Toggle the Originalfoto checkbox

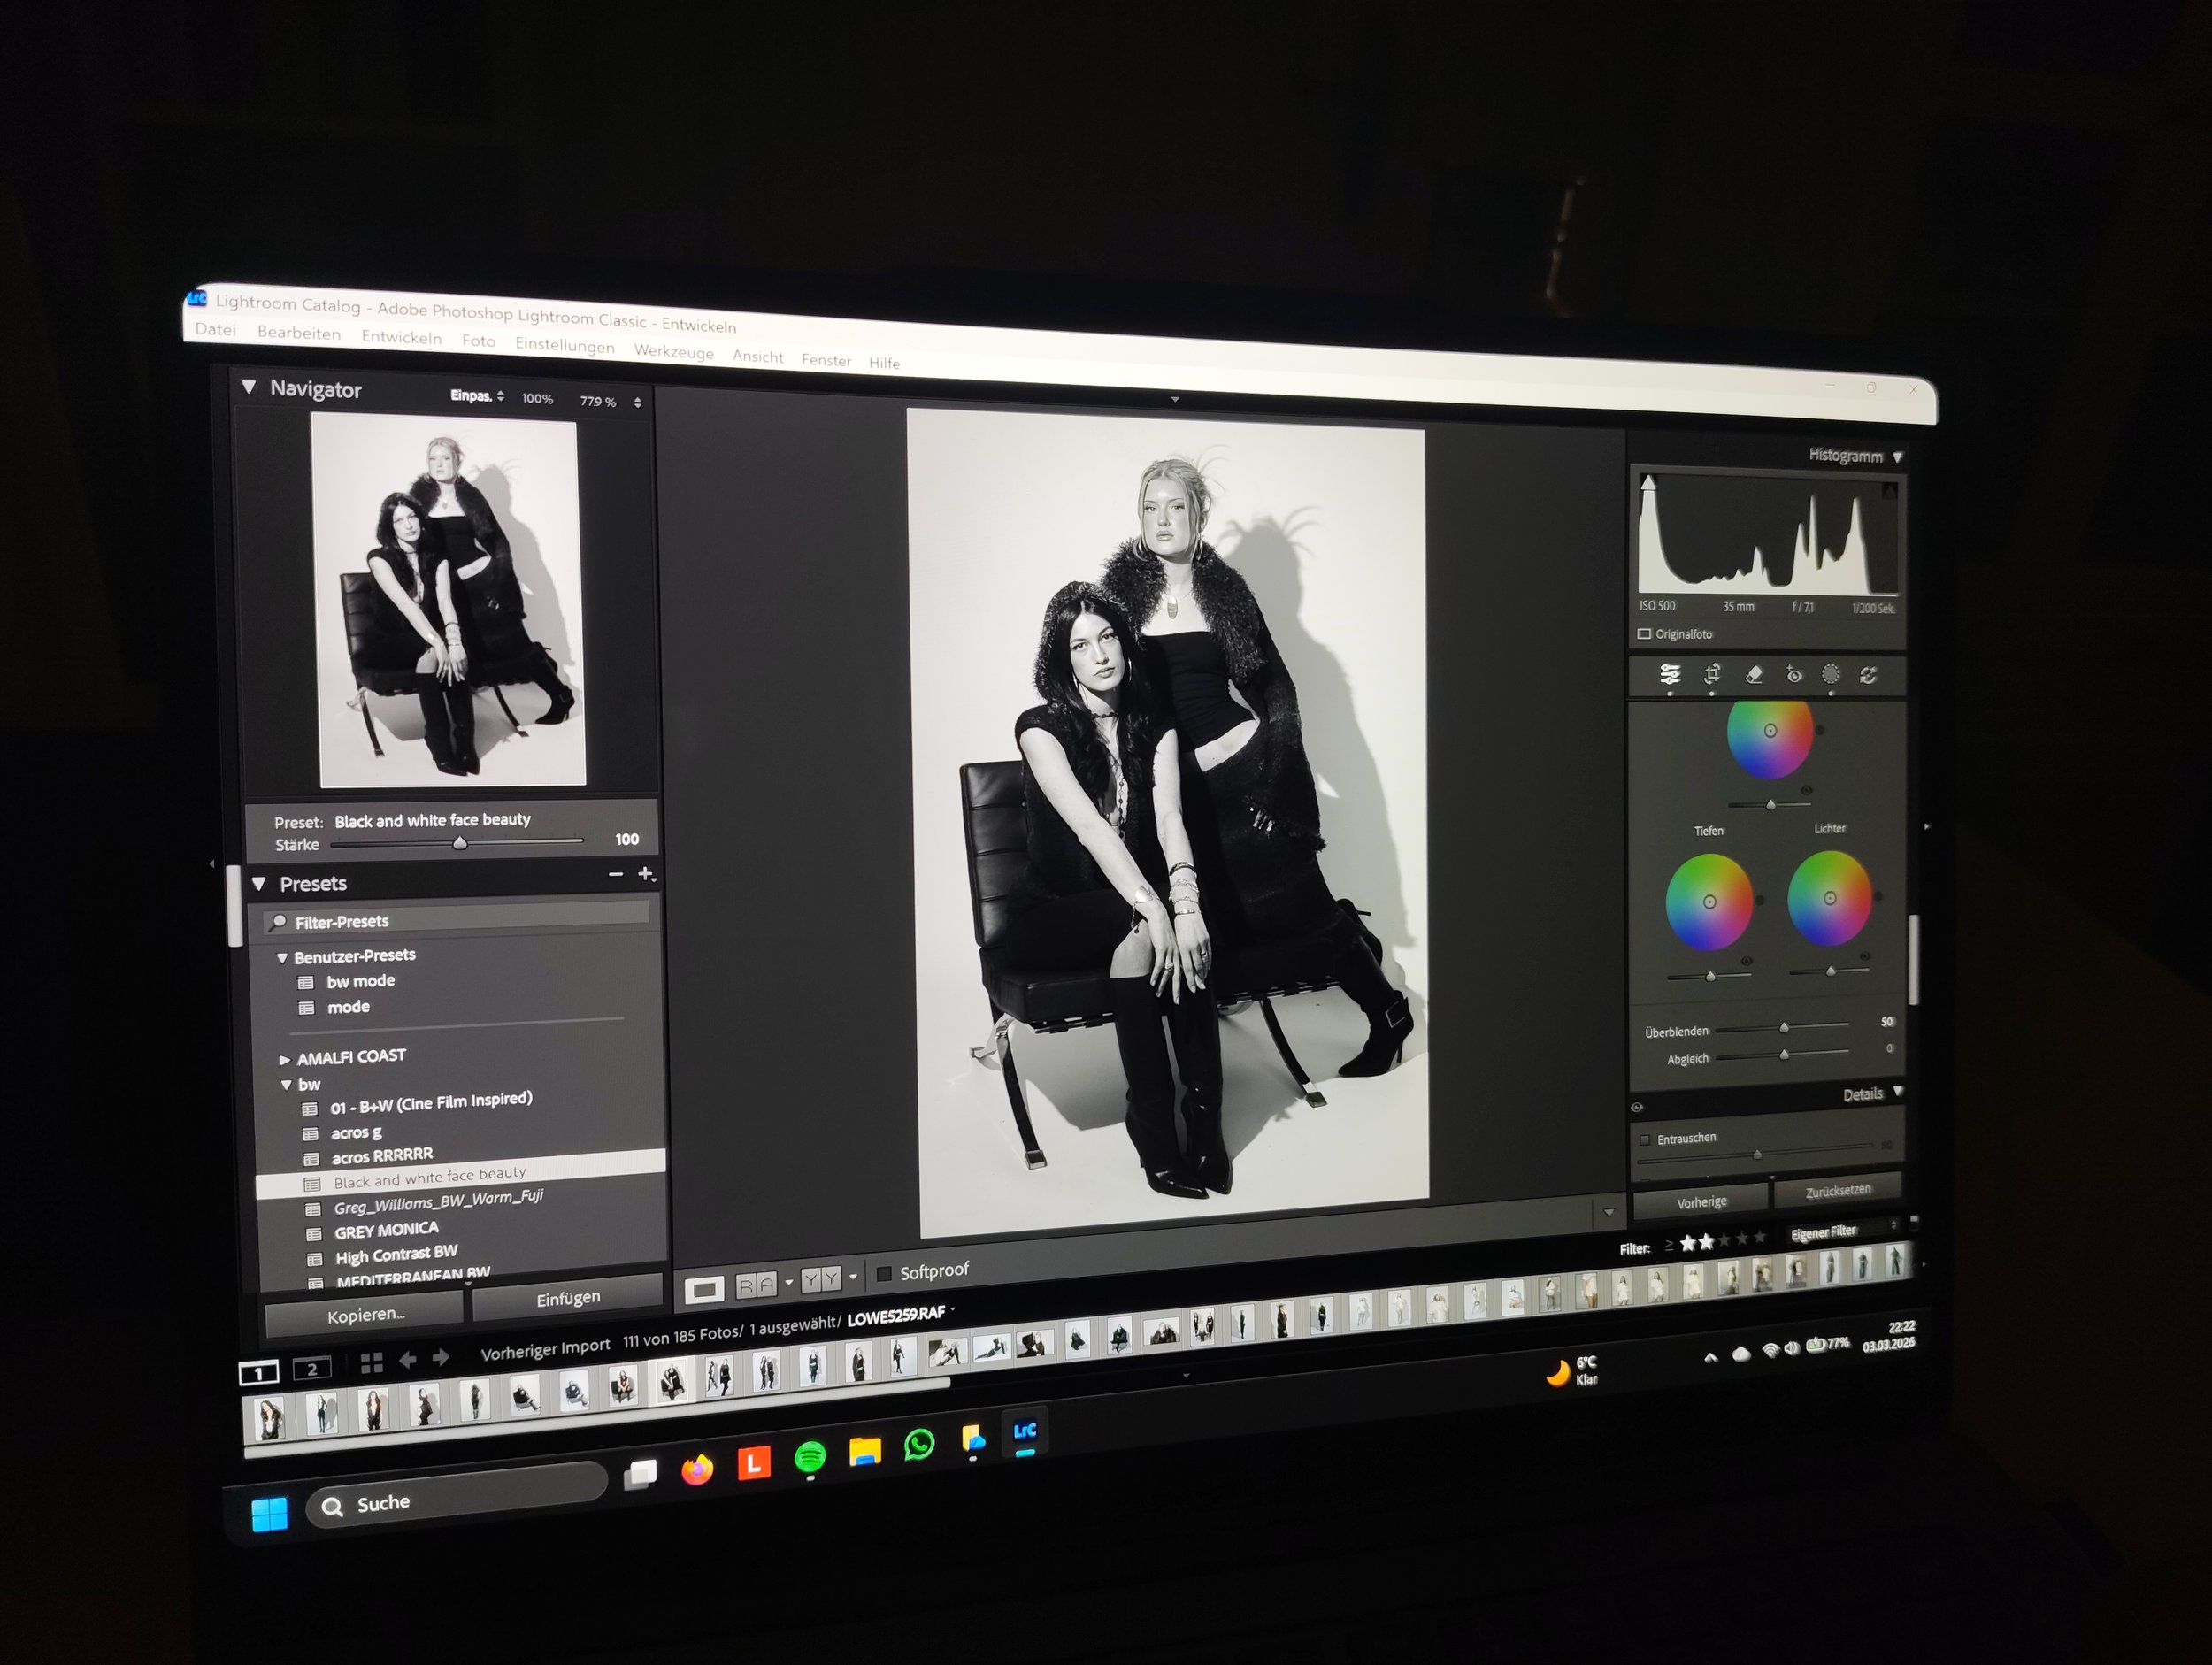pos(1644,634)
